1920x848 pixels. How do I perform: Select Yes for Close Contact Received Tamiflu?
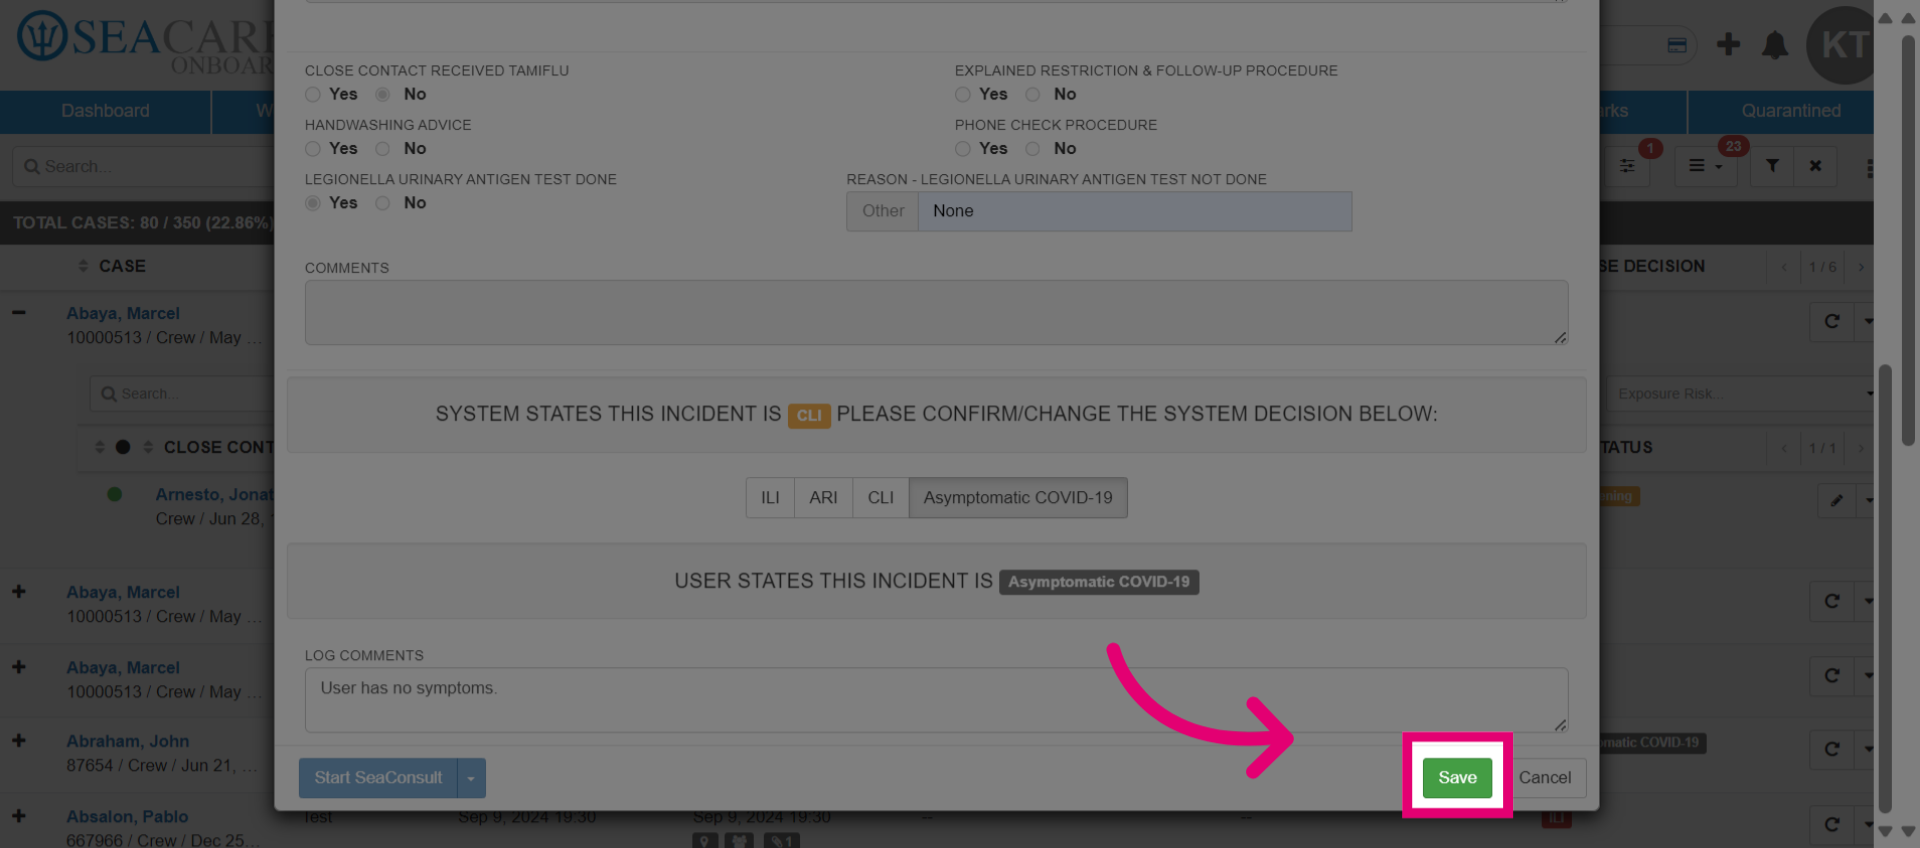click(313, 94)
